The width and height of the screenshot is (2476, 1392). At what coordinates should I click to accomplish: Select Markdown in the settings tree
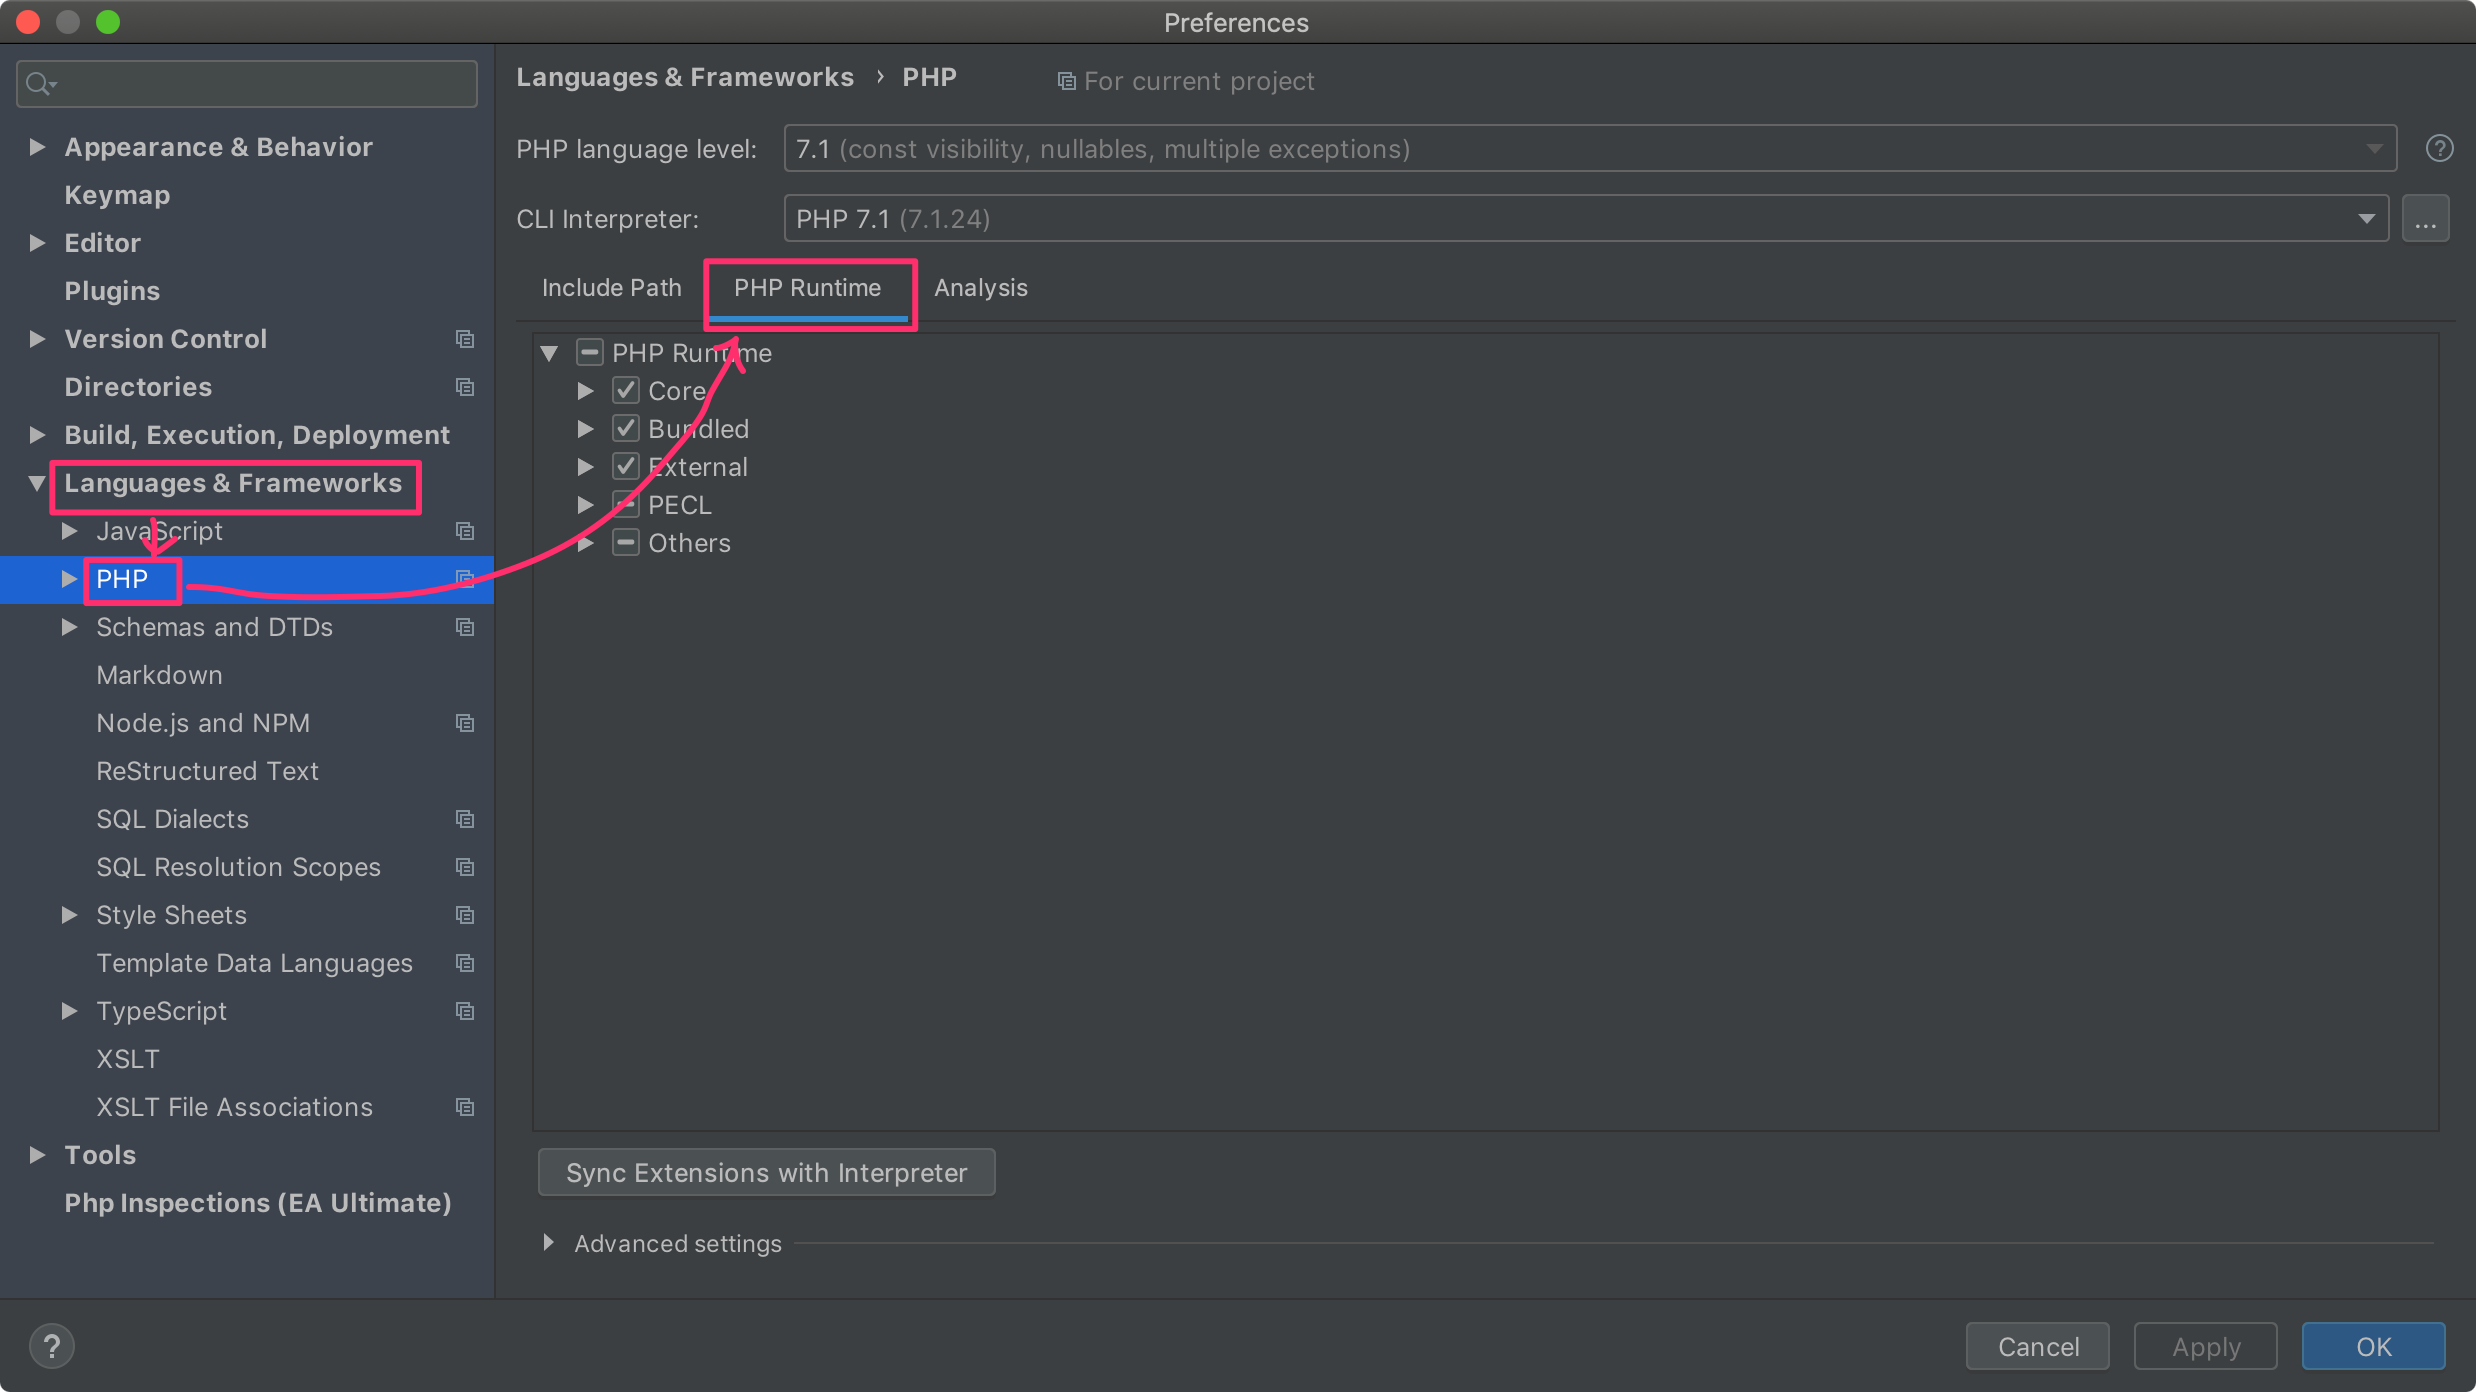pos(159,675)
